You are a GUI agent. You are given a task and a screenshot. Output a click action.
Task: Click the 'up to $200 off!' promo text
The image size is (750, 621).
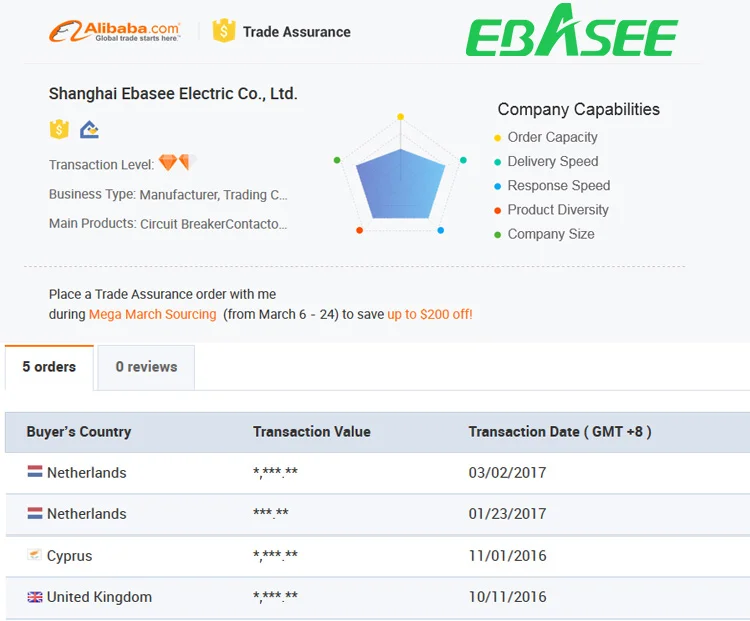430,314
